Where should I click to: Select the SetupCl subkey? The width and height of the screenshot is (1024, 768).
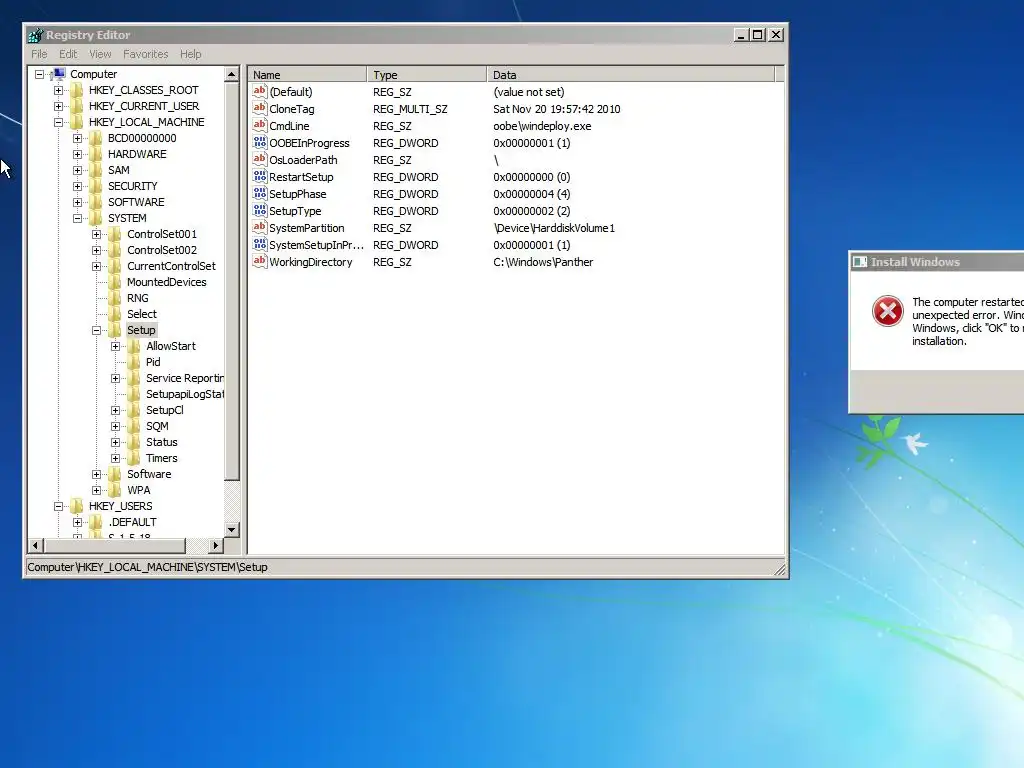click(x=165, y=410)
